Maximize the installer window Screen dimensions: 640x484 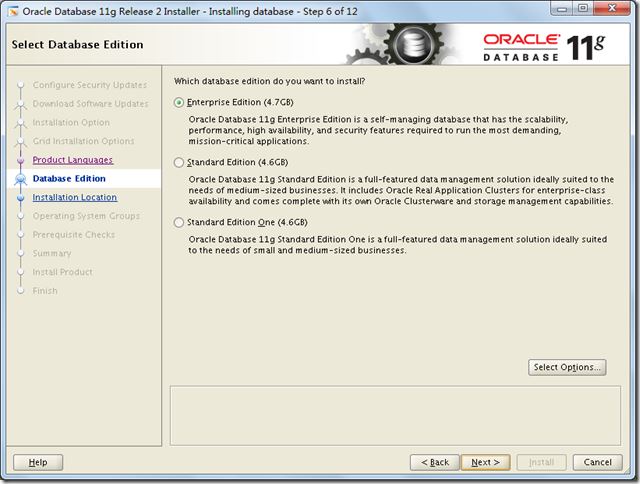point(583,9)
